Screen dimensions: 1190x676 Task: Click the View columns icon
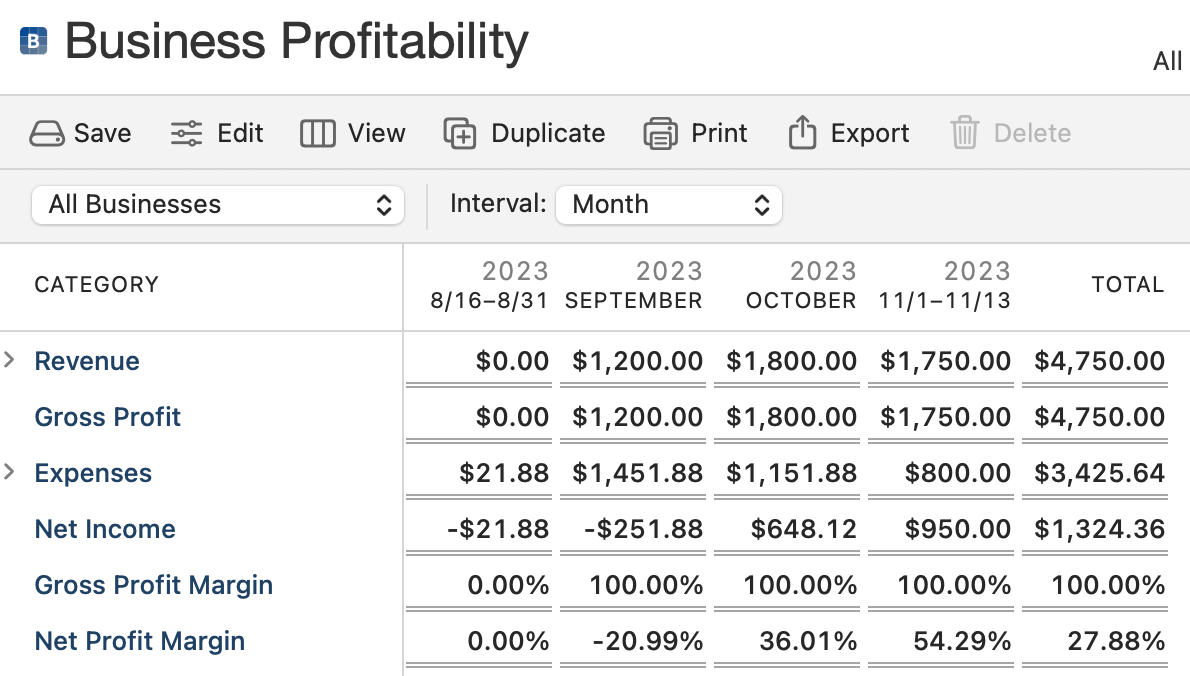pyautogui.click(x=318, y=134)
